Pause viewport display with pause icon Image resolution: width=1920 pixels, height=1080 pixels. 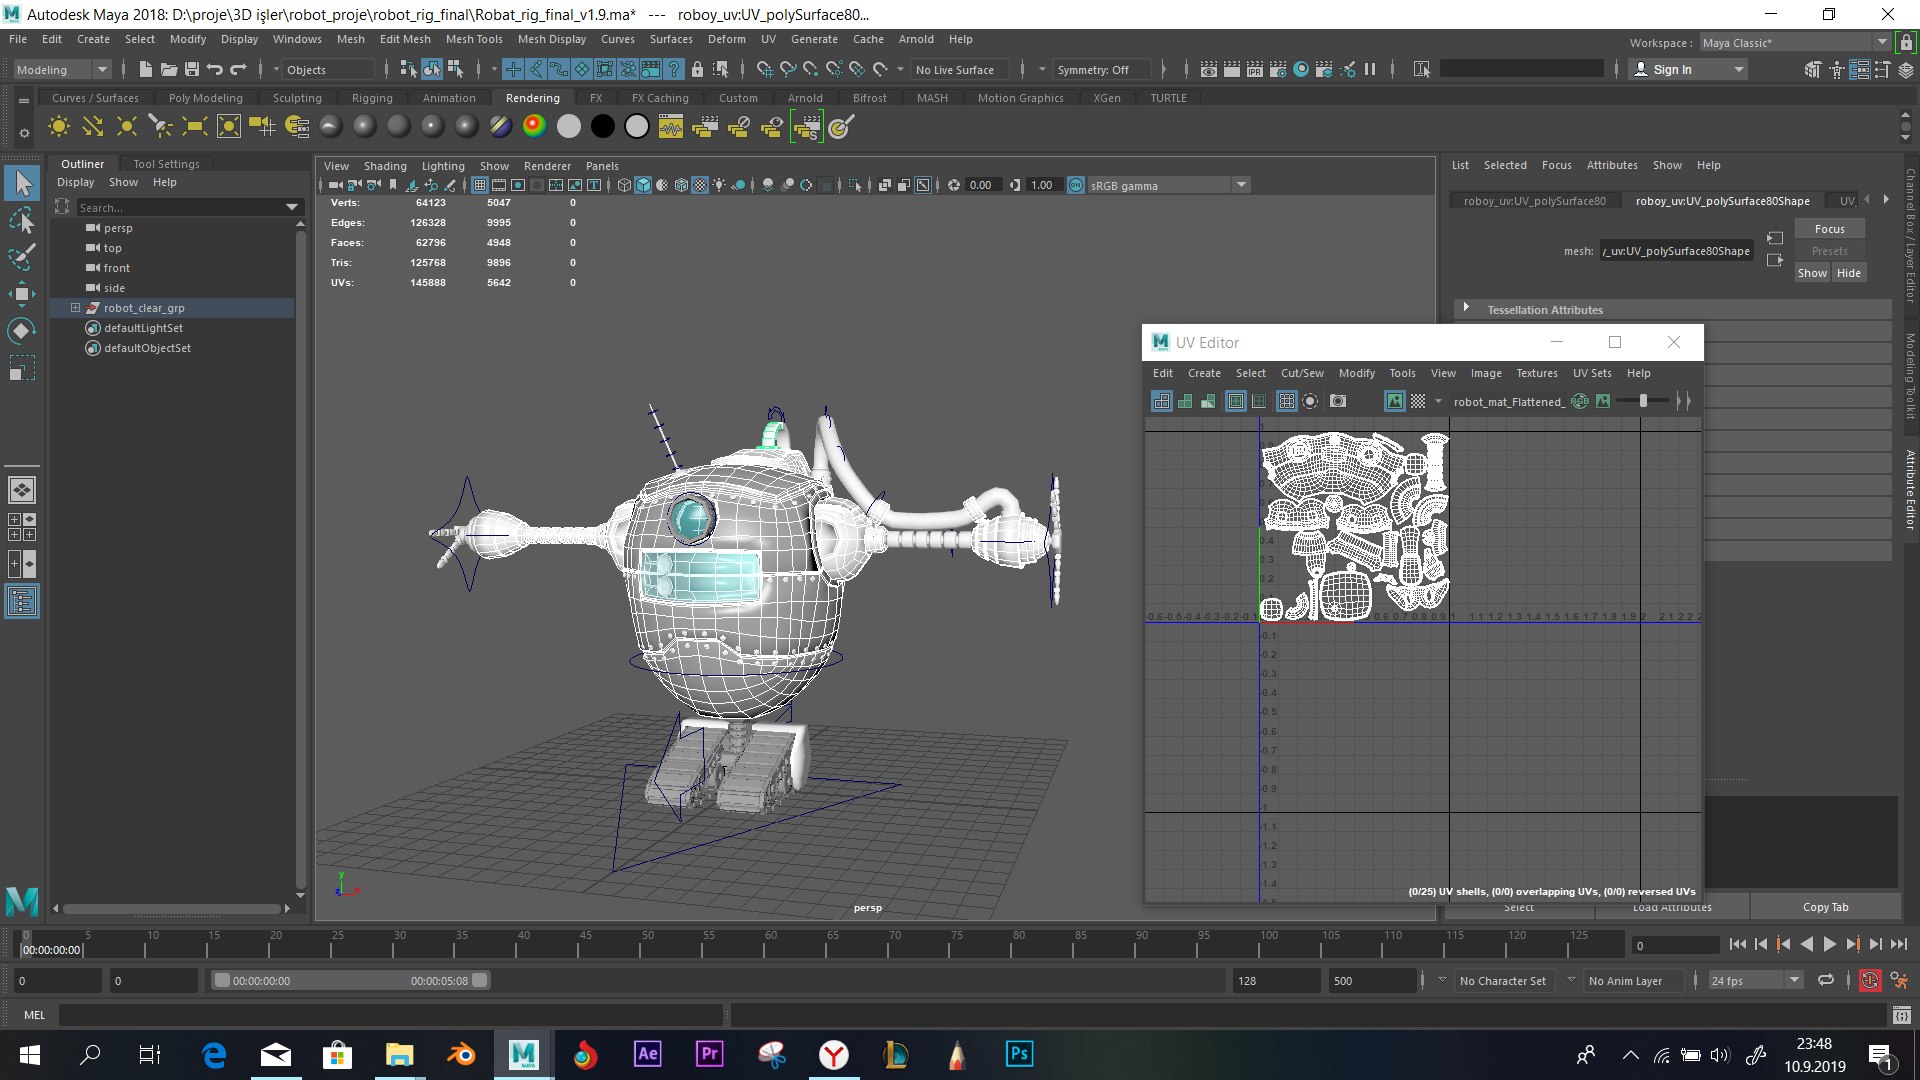1370,70
